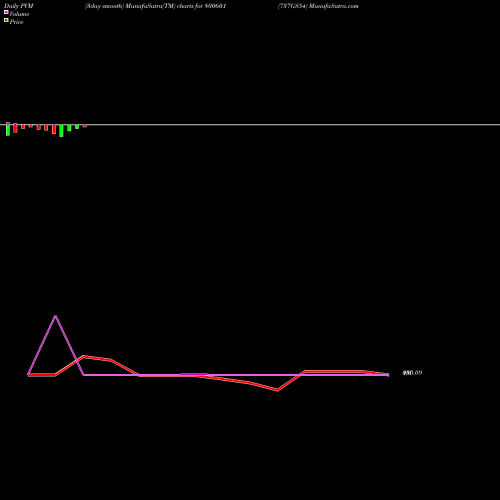Click the peak of the magenta volume line
This screenshot has width=500, height=500.
[55, 316]
